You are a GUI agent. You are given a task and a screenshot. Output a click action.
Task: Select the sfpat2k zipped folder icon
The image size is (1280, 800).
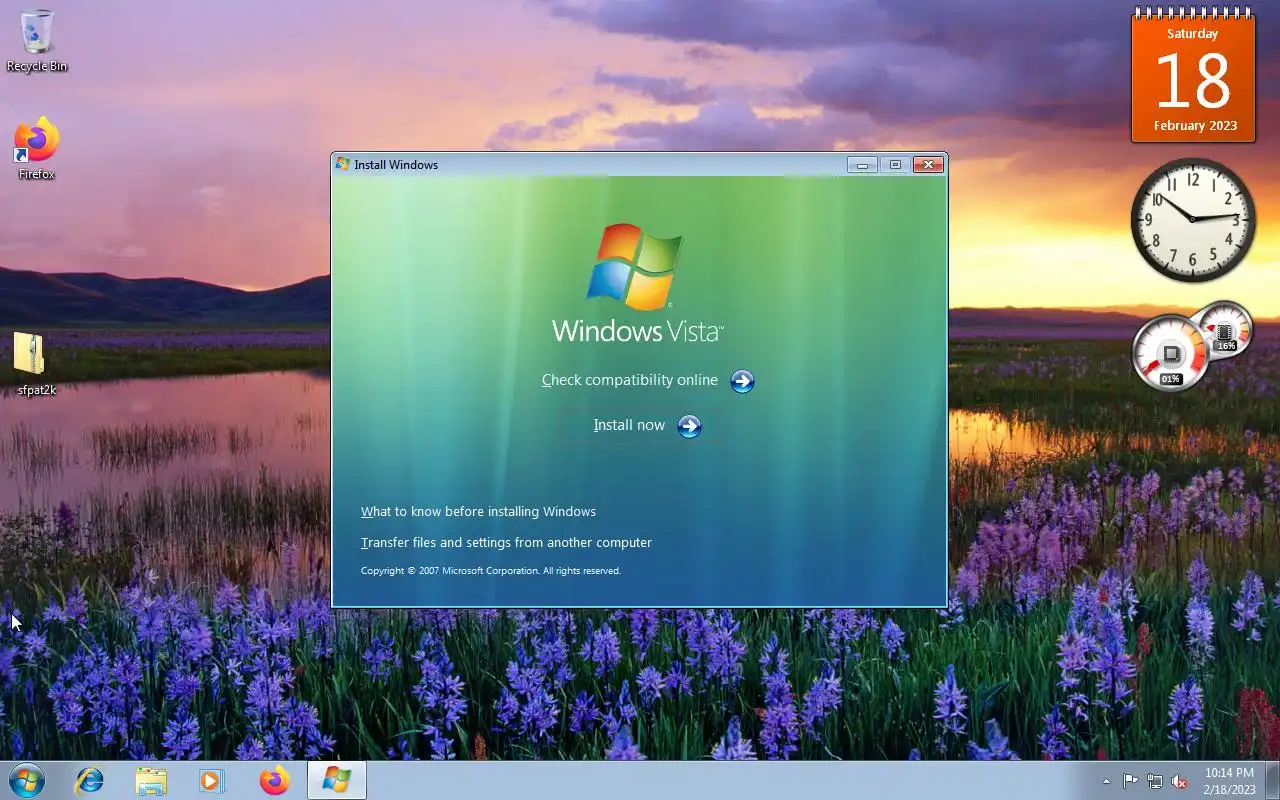(37, 364)
